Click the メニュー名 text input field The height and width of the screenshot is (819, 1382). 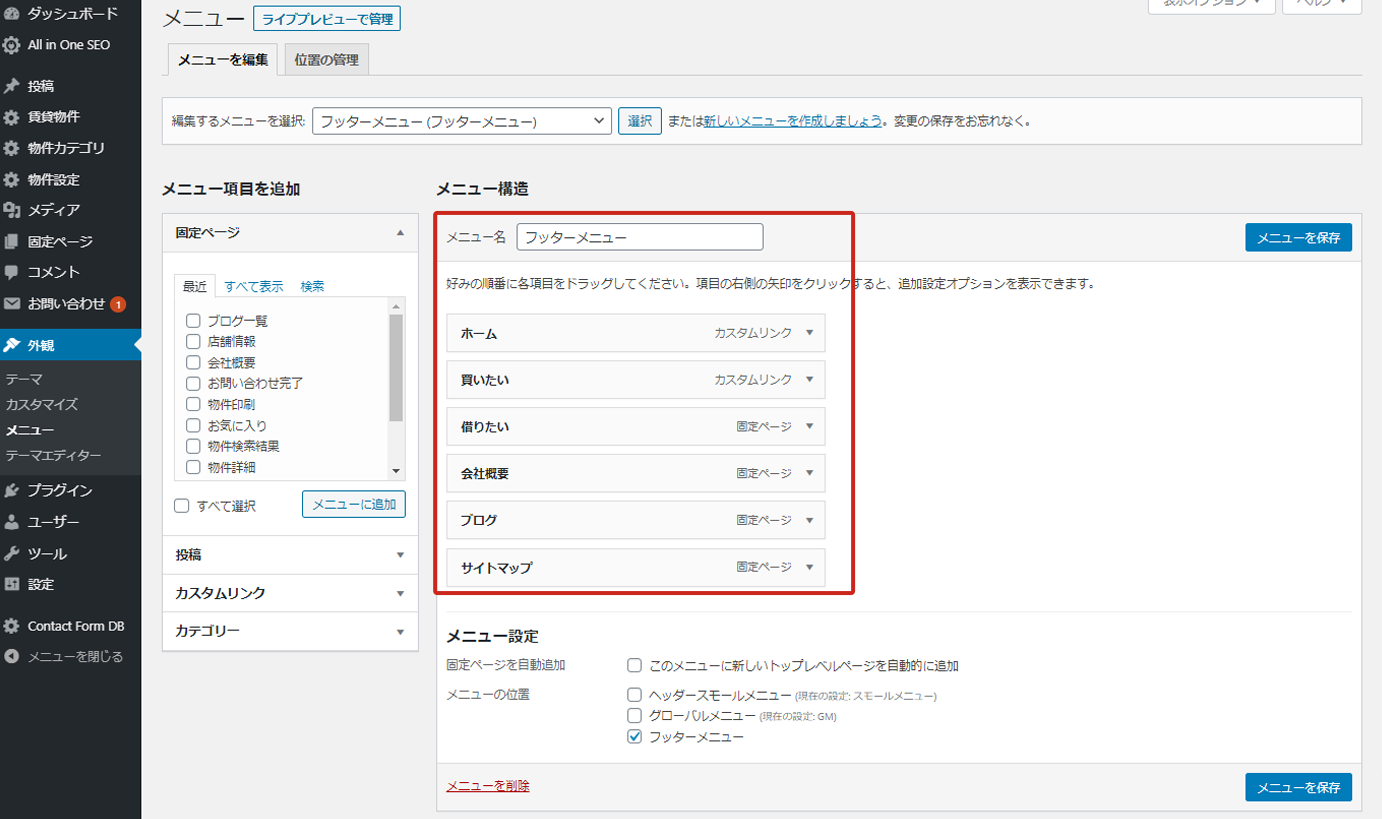(x=640, y=237)
